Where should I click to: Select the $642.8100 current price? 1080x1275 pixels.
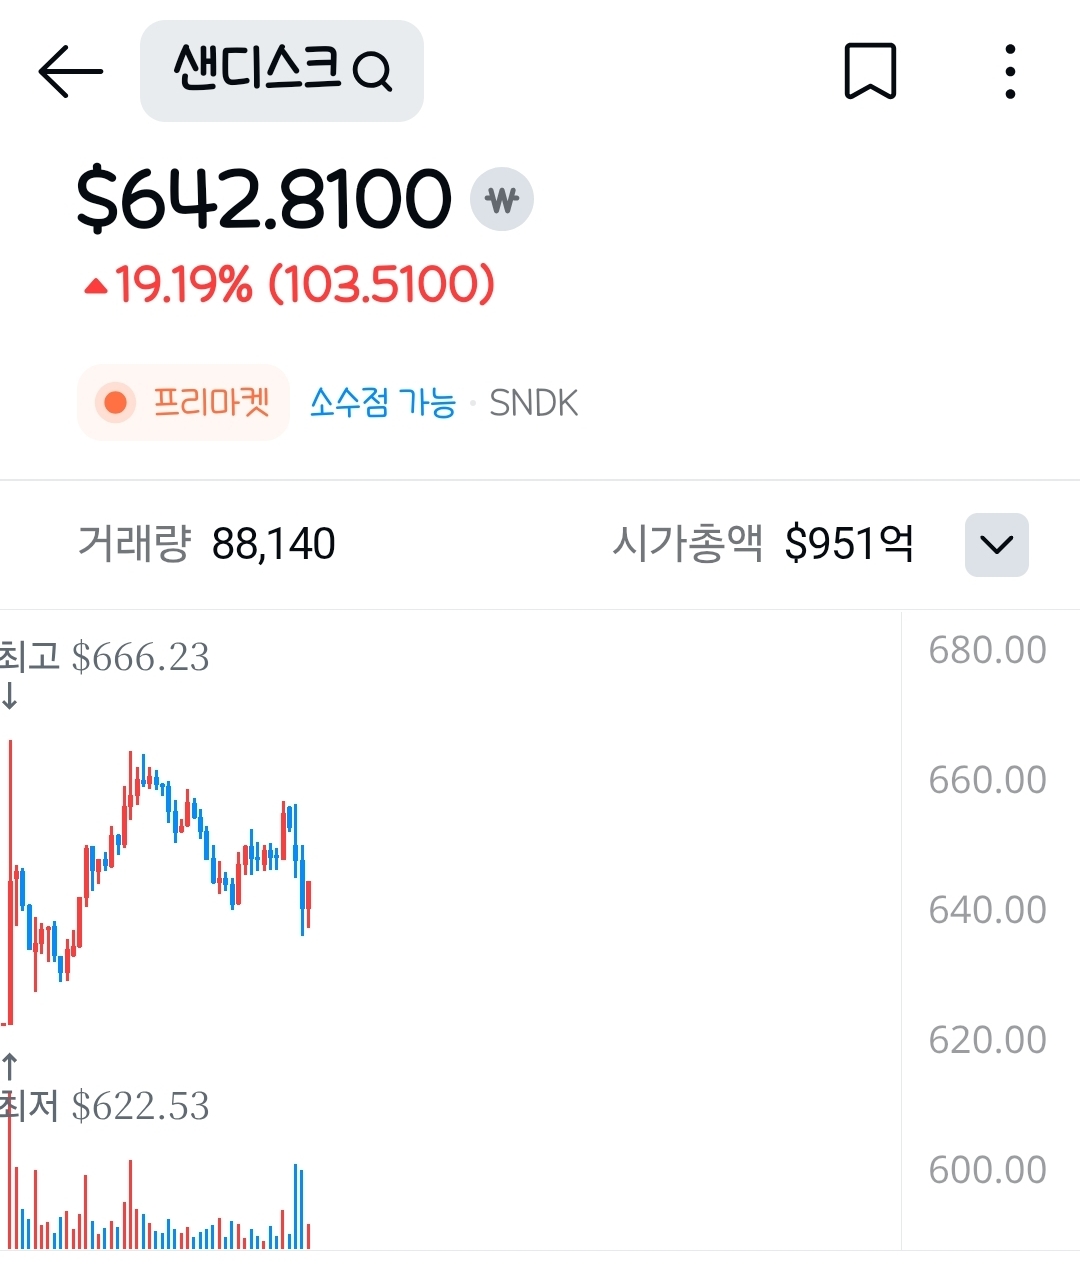264,199
